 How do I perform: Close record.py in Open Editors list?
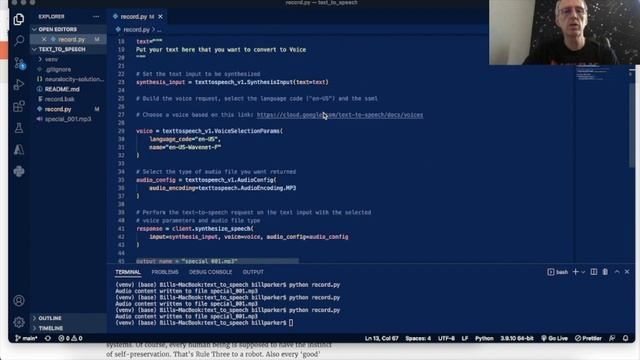[x=44, y=39]
